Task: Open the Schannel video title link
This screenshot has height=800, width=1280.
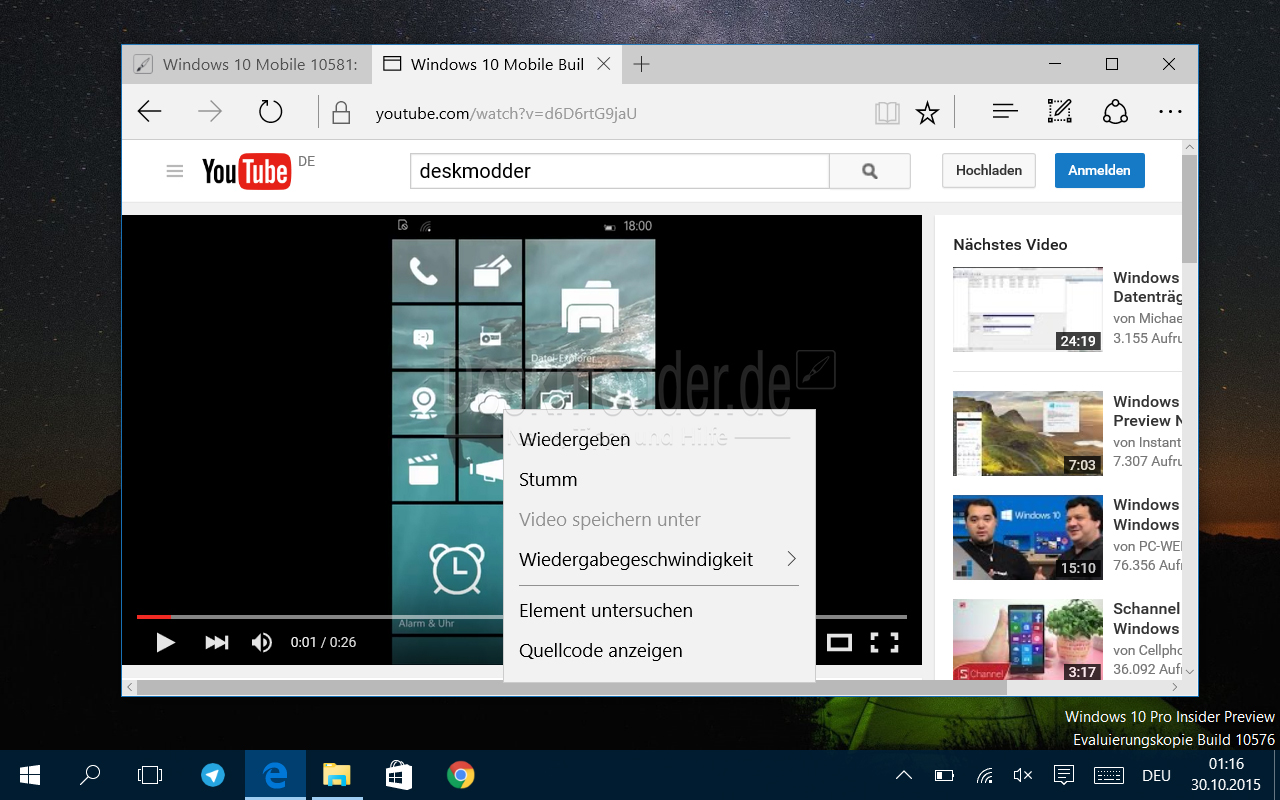Action: click(1147, 618)
